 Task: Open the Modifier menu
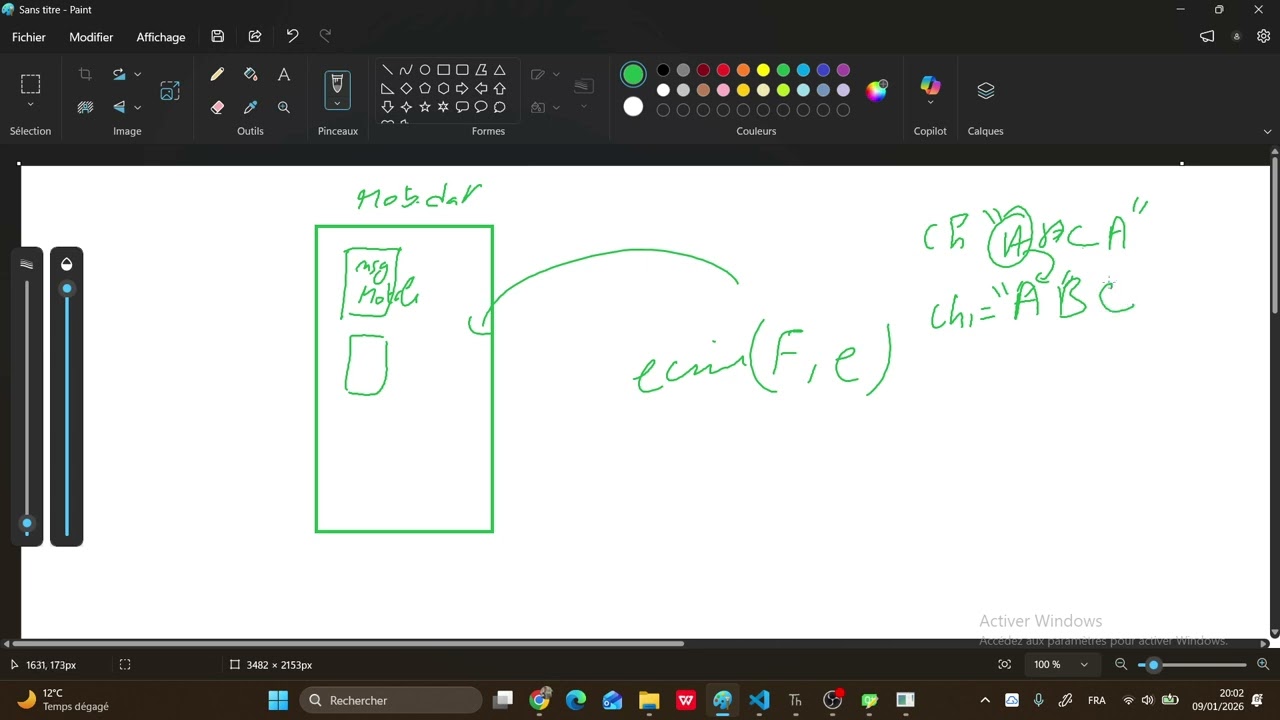pos(91,37)
